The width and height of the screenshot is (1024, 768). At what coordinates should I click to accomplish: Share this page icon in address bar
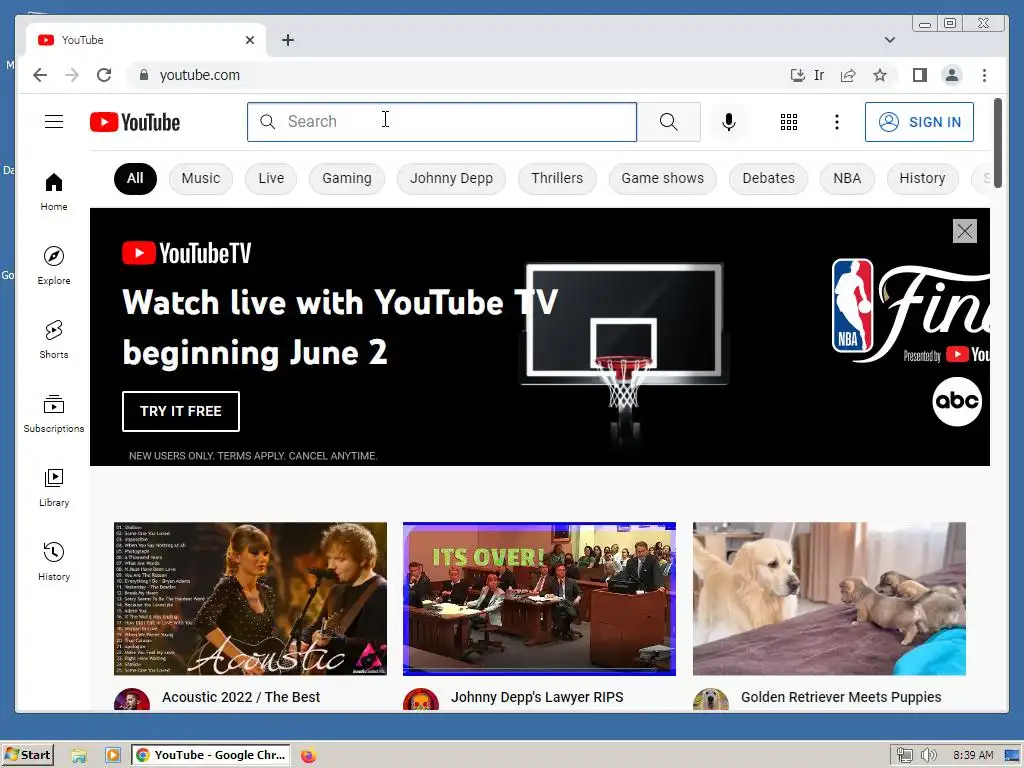tap(848, 75)
